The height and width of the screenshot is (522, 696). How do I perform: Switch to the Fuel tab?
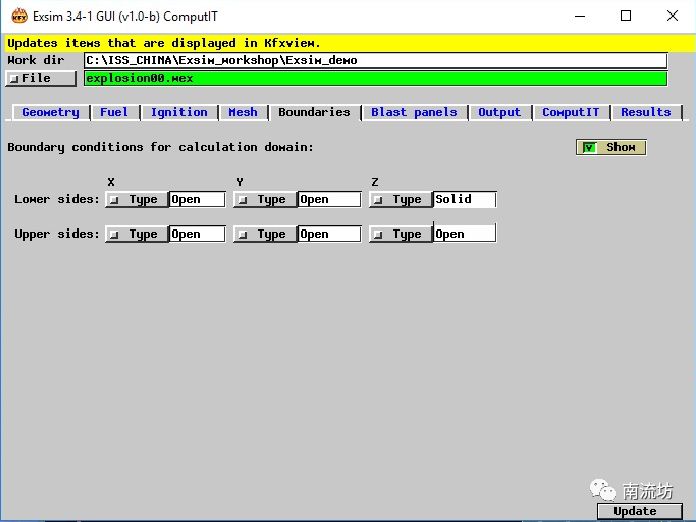click(114, 112)
